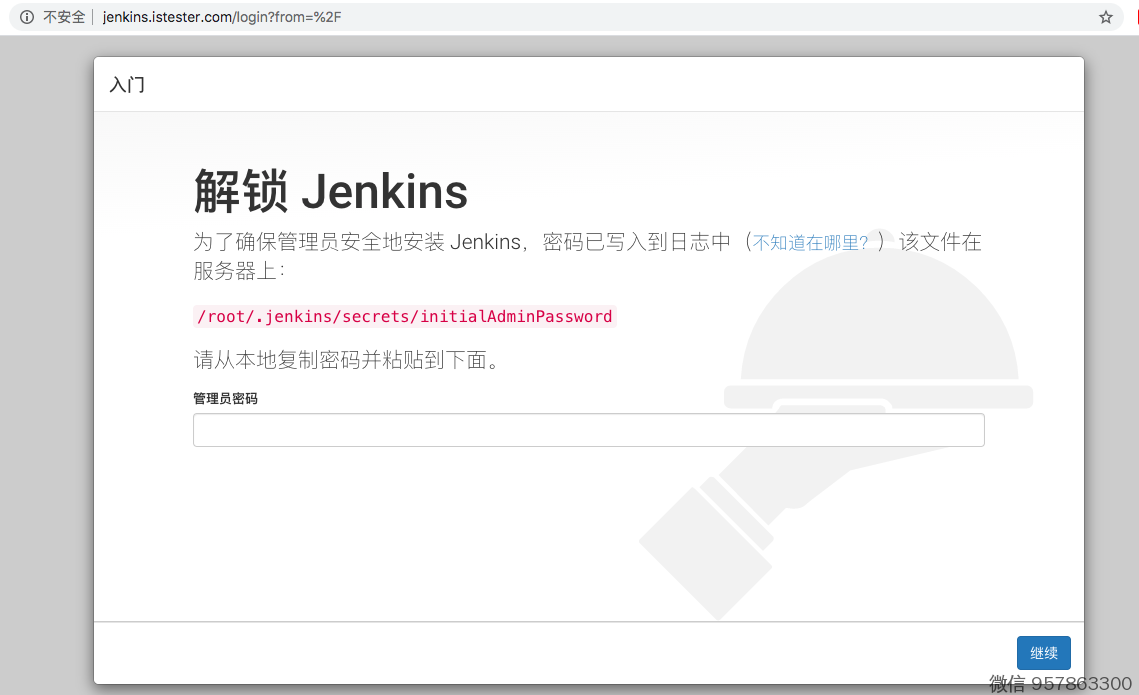Click the 解锁 Jenkins main heading
Image resolution: width=1139 pixels, height=695 pixels.
(x=330, y=191)
